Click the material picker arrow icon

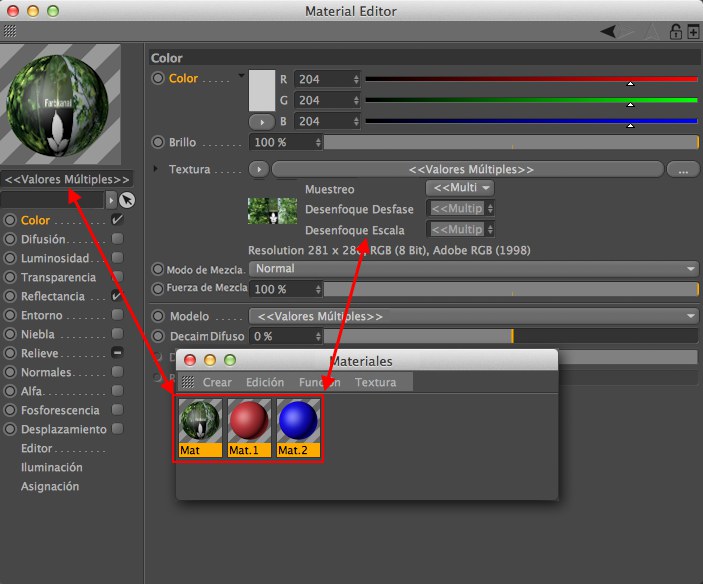coord(127,200)
